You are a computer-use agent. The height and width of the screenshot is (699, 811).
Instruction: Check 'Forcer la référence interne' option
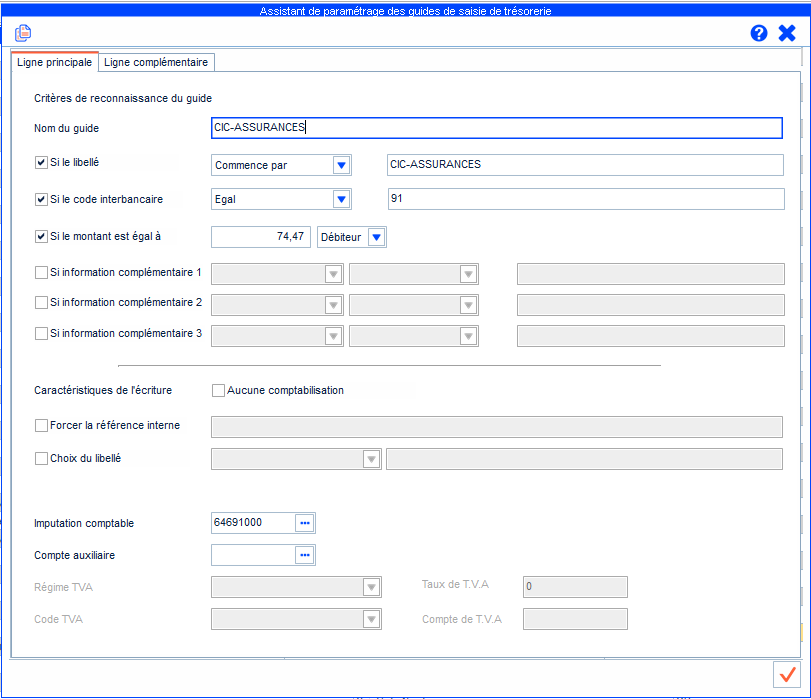coord(41,425)
